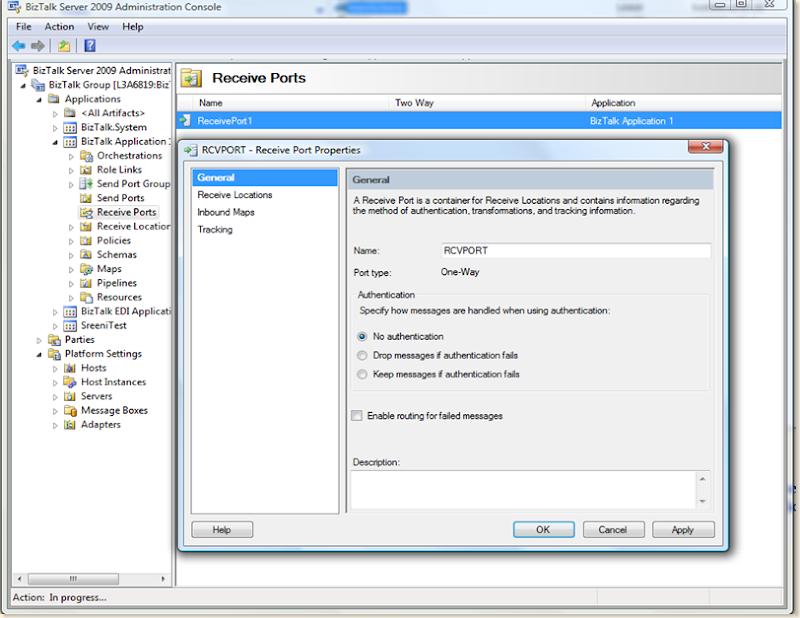800x618 pixels.
Task: Click the Send Ports tree icon
Action: (x=86, y=198)
